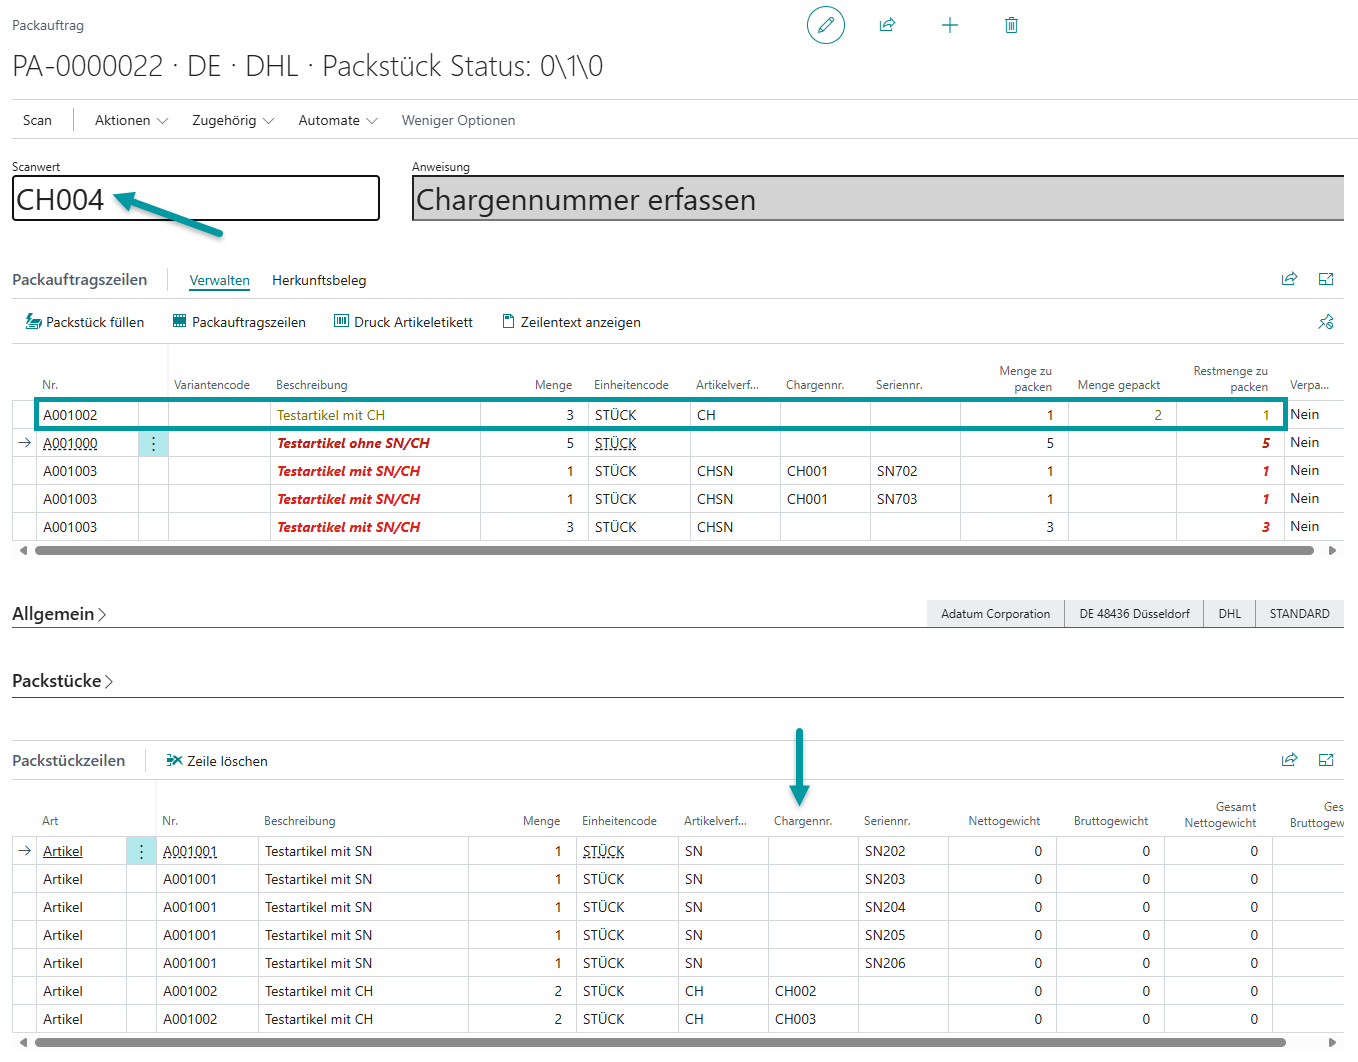
Task: Click the pin icon in Packauftragszeilen toolbar
Action: pos(1326,322)
